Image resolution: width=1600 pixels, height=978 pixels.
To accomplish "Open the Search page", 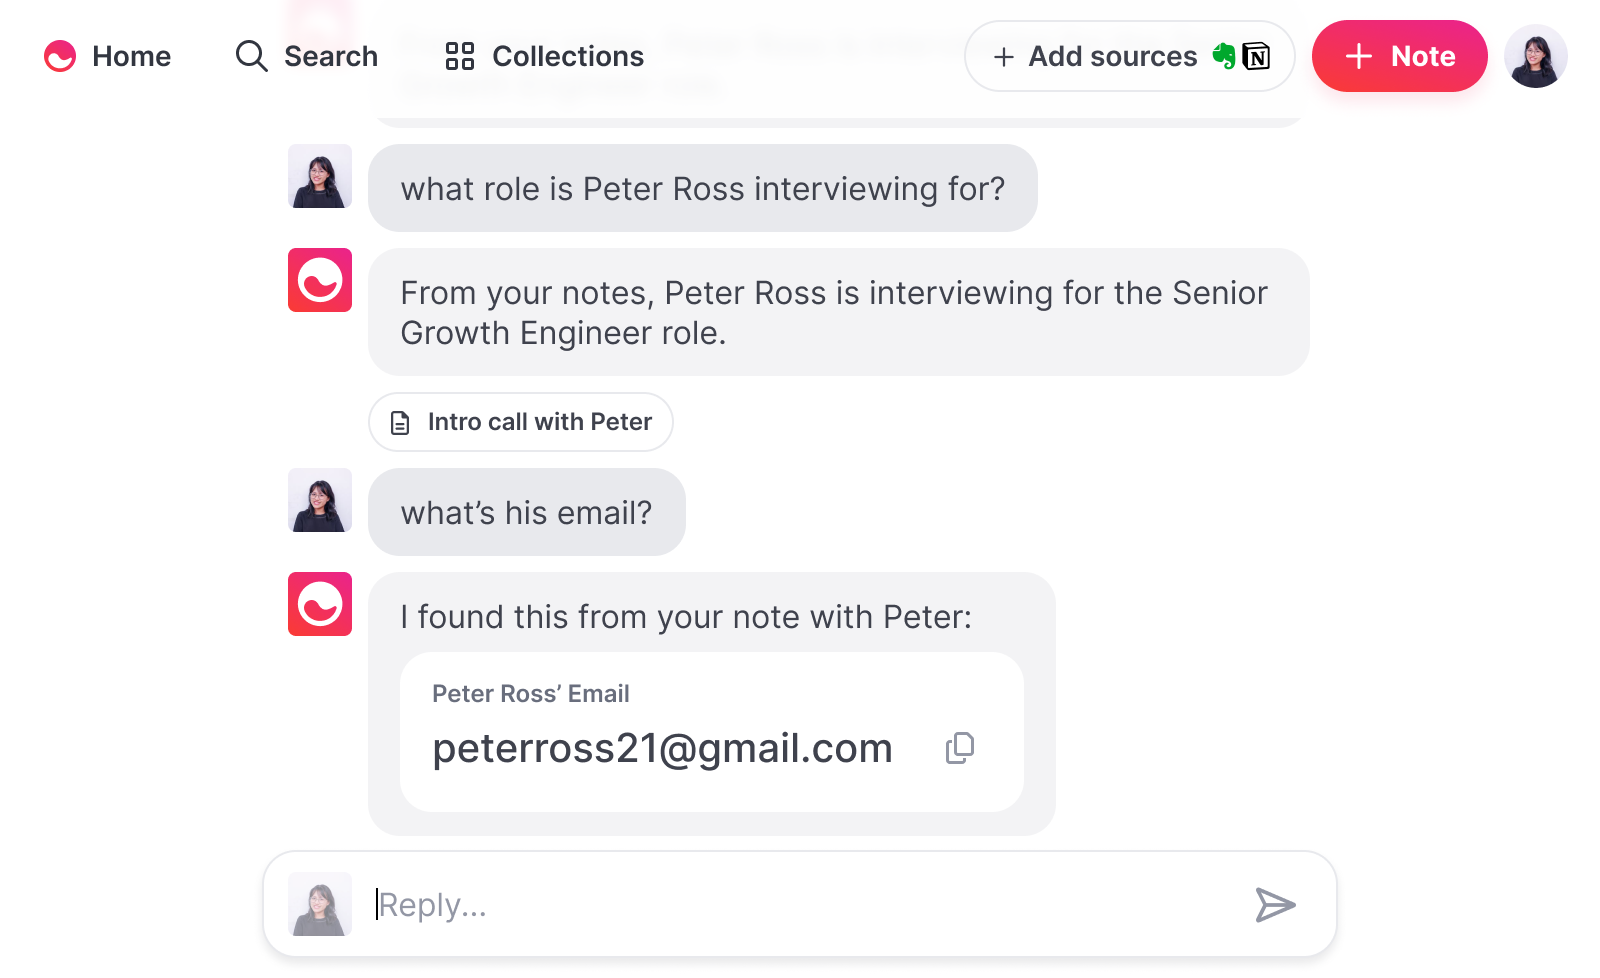I will [x=330, y=56].
